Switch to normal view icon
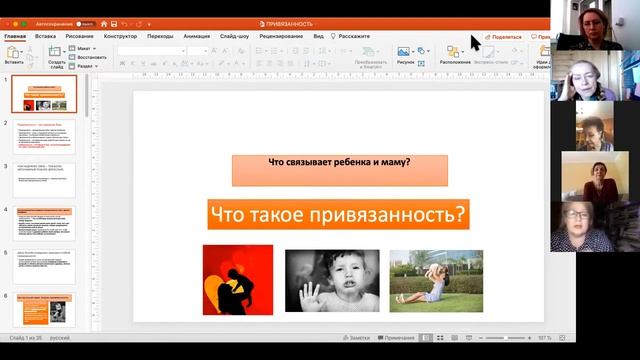The height and width of the screenshot is (360, 640). coord(426,338)
